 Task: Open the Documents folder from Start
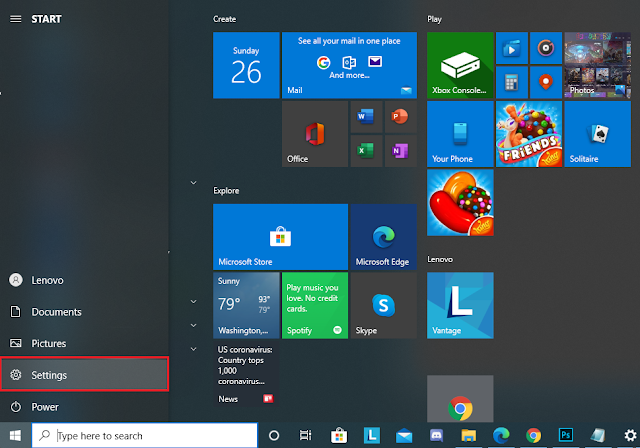tap(84, 312)
